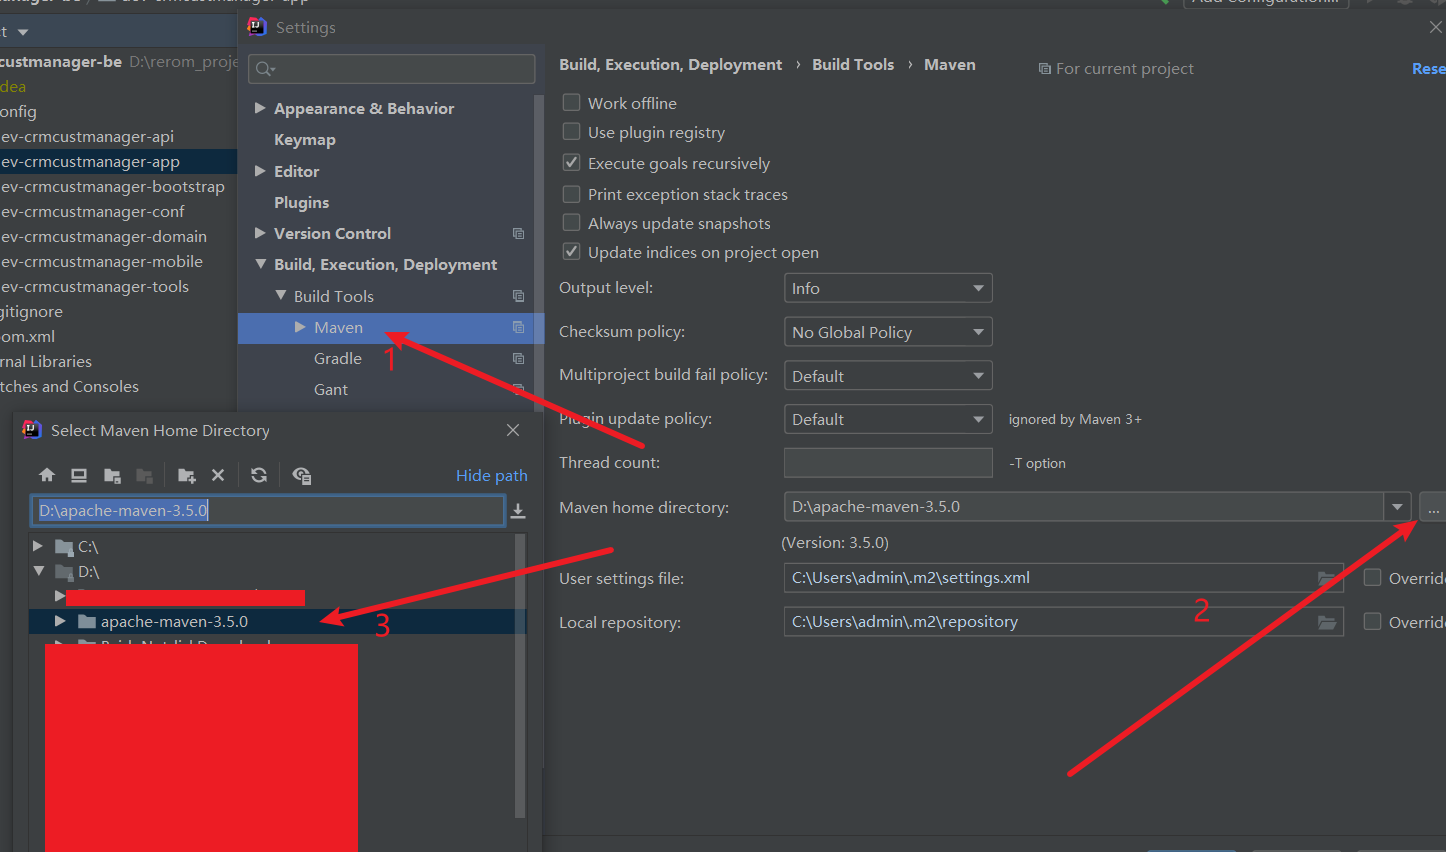Screen dimensions: 1446x852
Task: Expand Editor settings section
Action: click(x=260, y=171)
